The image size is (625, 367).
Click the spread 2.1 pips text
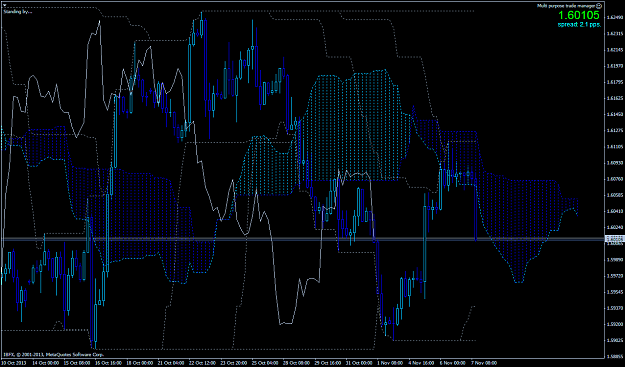pyautogui.click(x=579, y=24)
